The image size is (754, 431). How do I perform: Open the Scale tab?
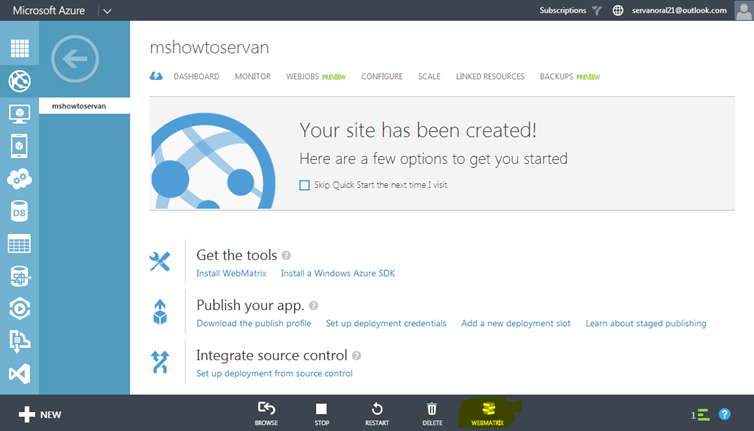(429, 76)
